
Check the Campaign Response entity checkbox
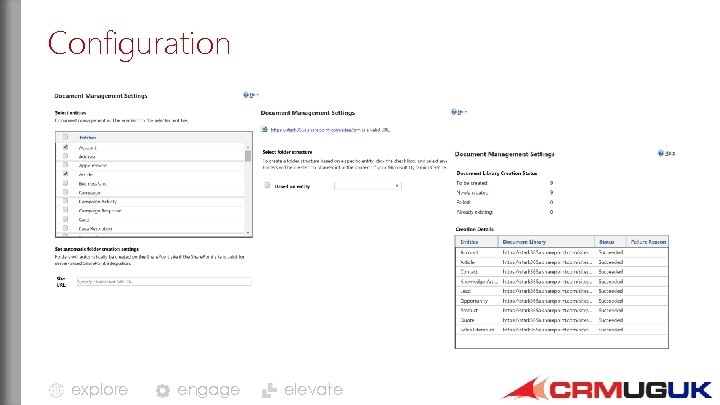65,210
